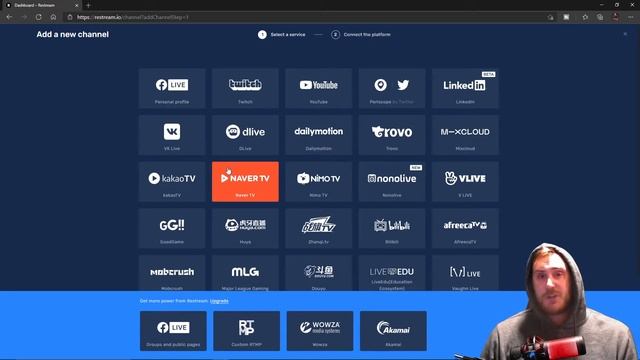Image resolution: width=640 pixels, height=360 pixels.
Task: Select the Custom RTMP tile
Action: pyautogui.click(x=247, y=331)
